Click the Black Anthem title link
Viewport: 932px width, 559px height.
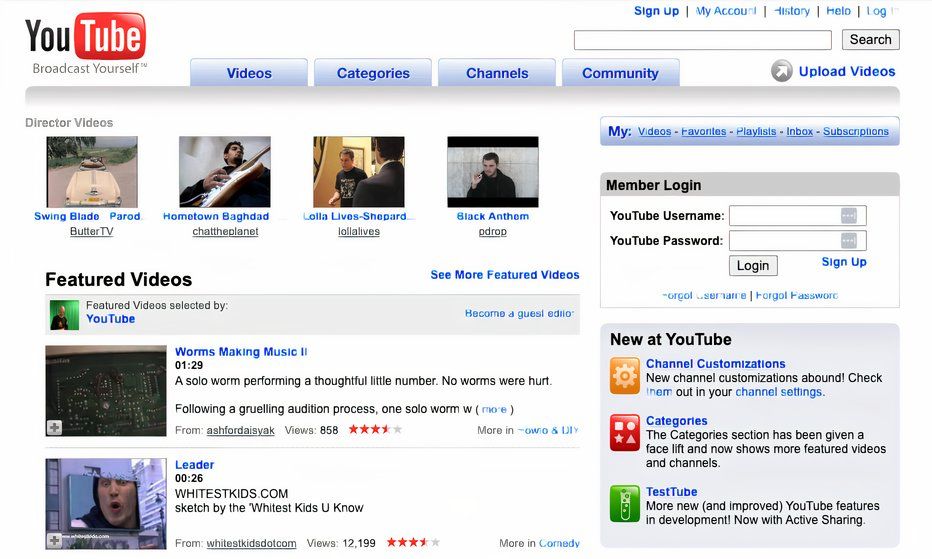[x=493, y=216]
